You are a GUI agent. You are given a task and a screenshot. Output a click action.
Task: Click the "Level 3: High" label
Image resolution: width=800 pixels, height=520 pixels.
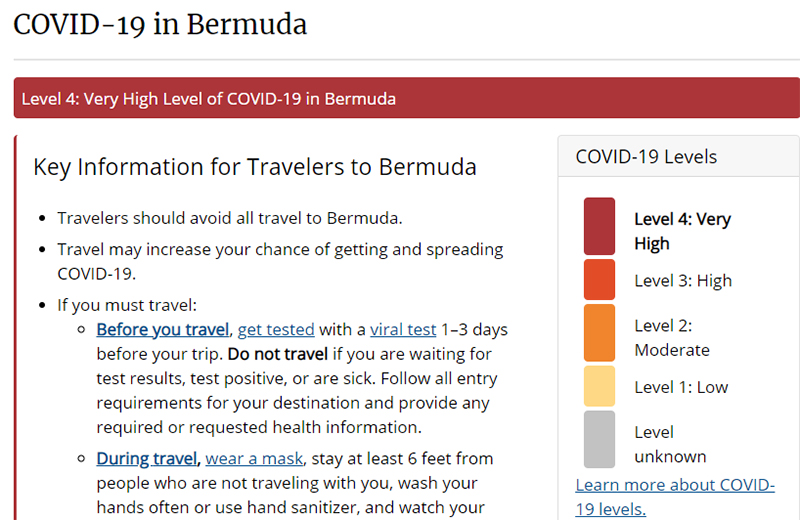tap(683, 281)
